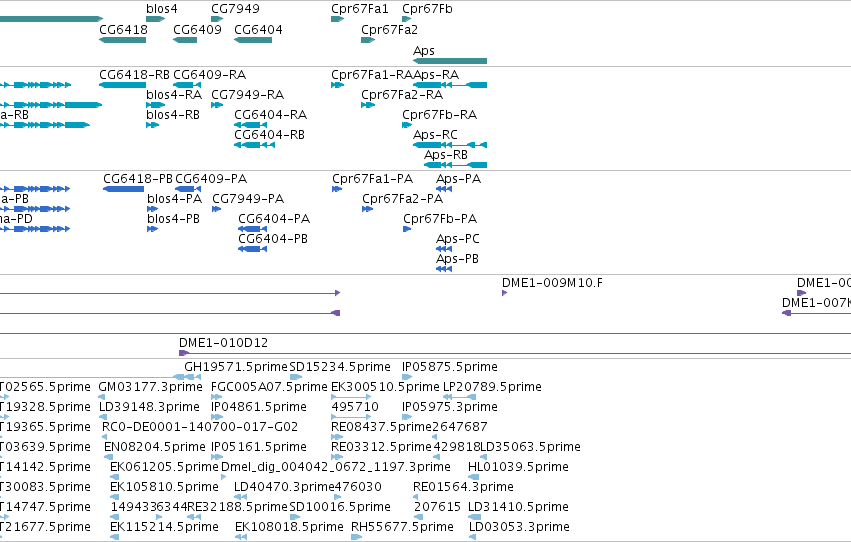Select the blos4-RB transcript label
Viewport: 851px width, 542px height.
pyautogui.click(x=173, y=114)
